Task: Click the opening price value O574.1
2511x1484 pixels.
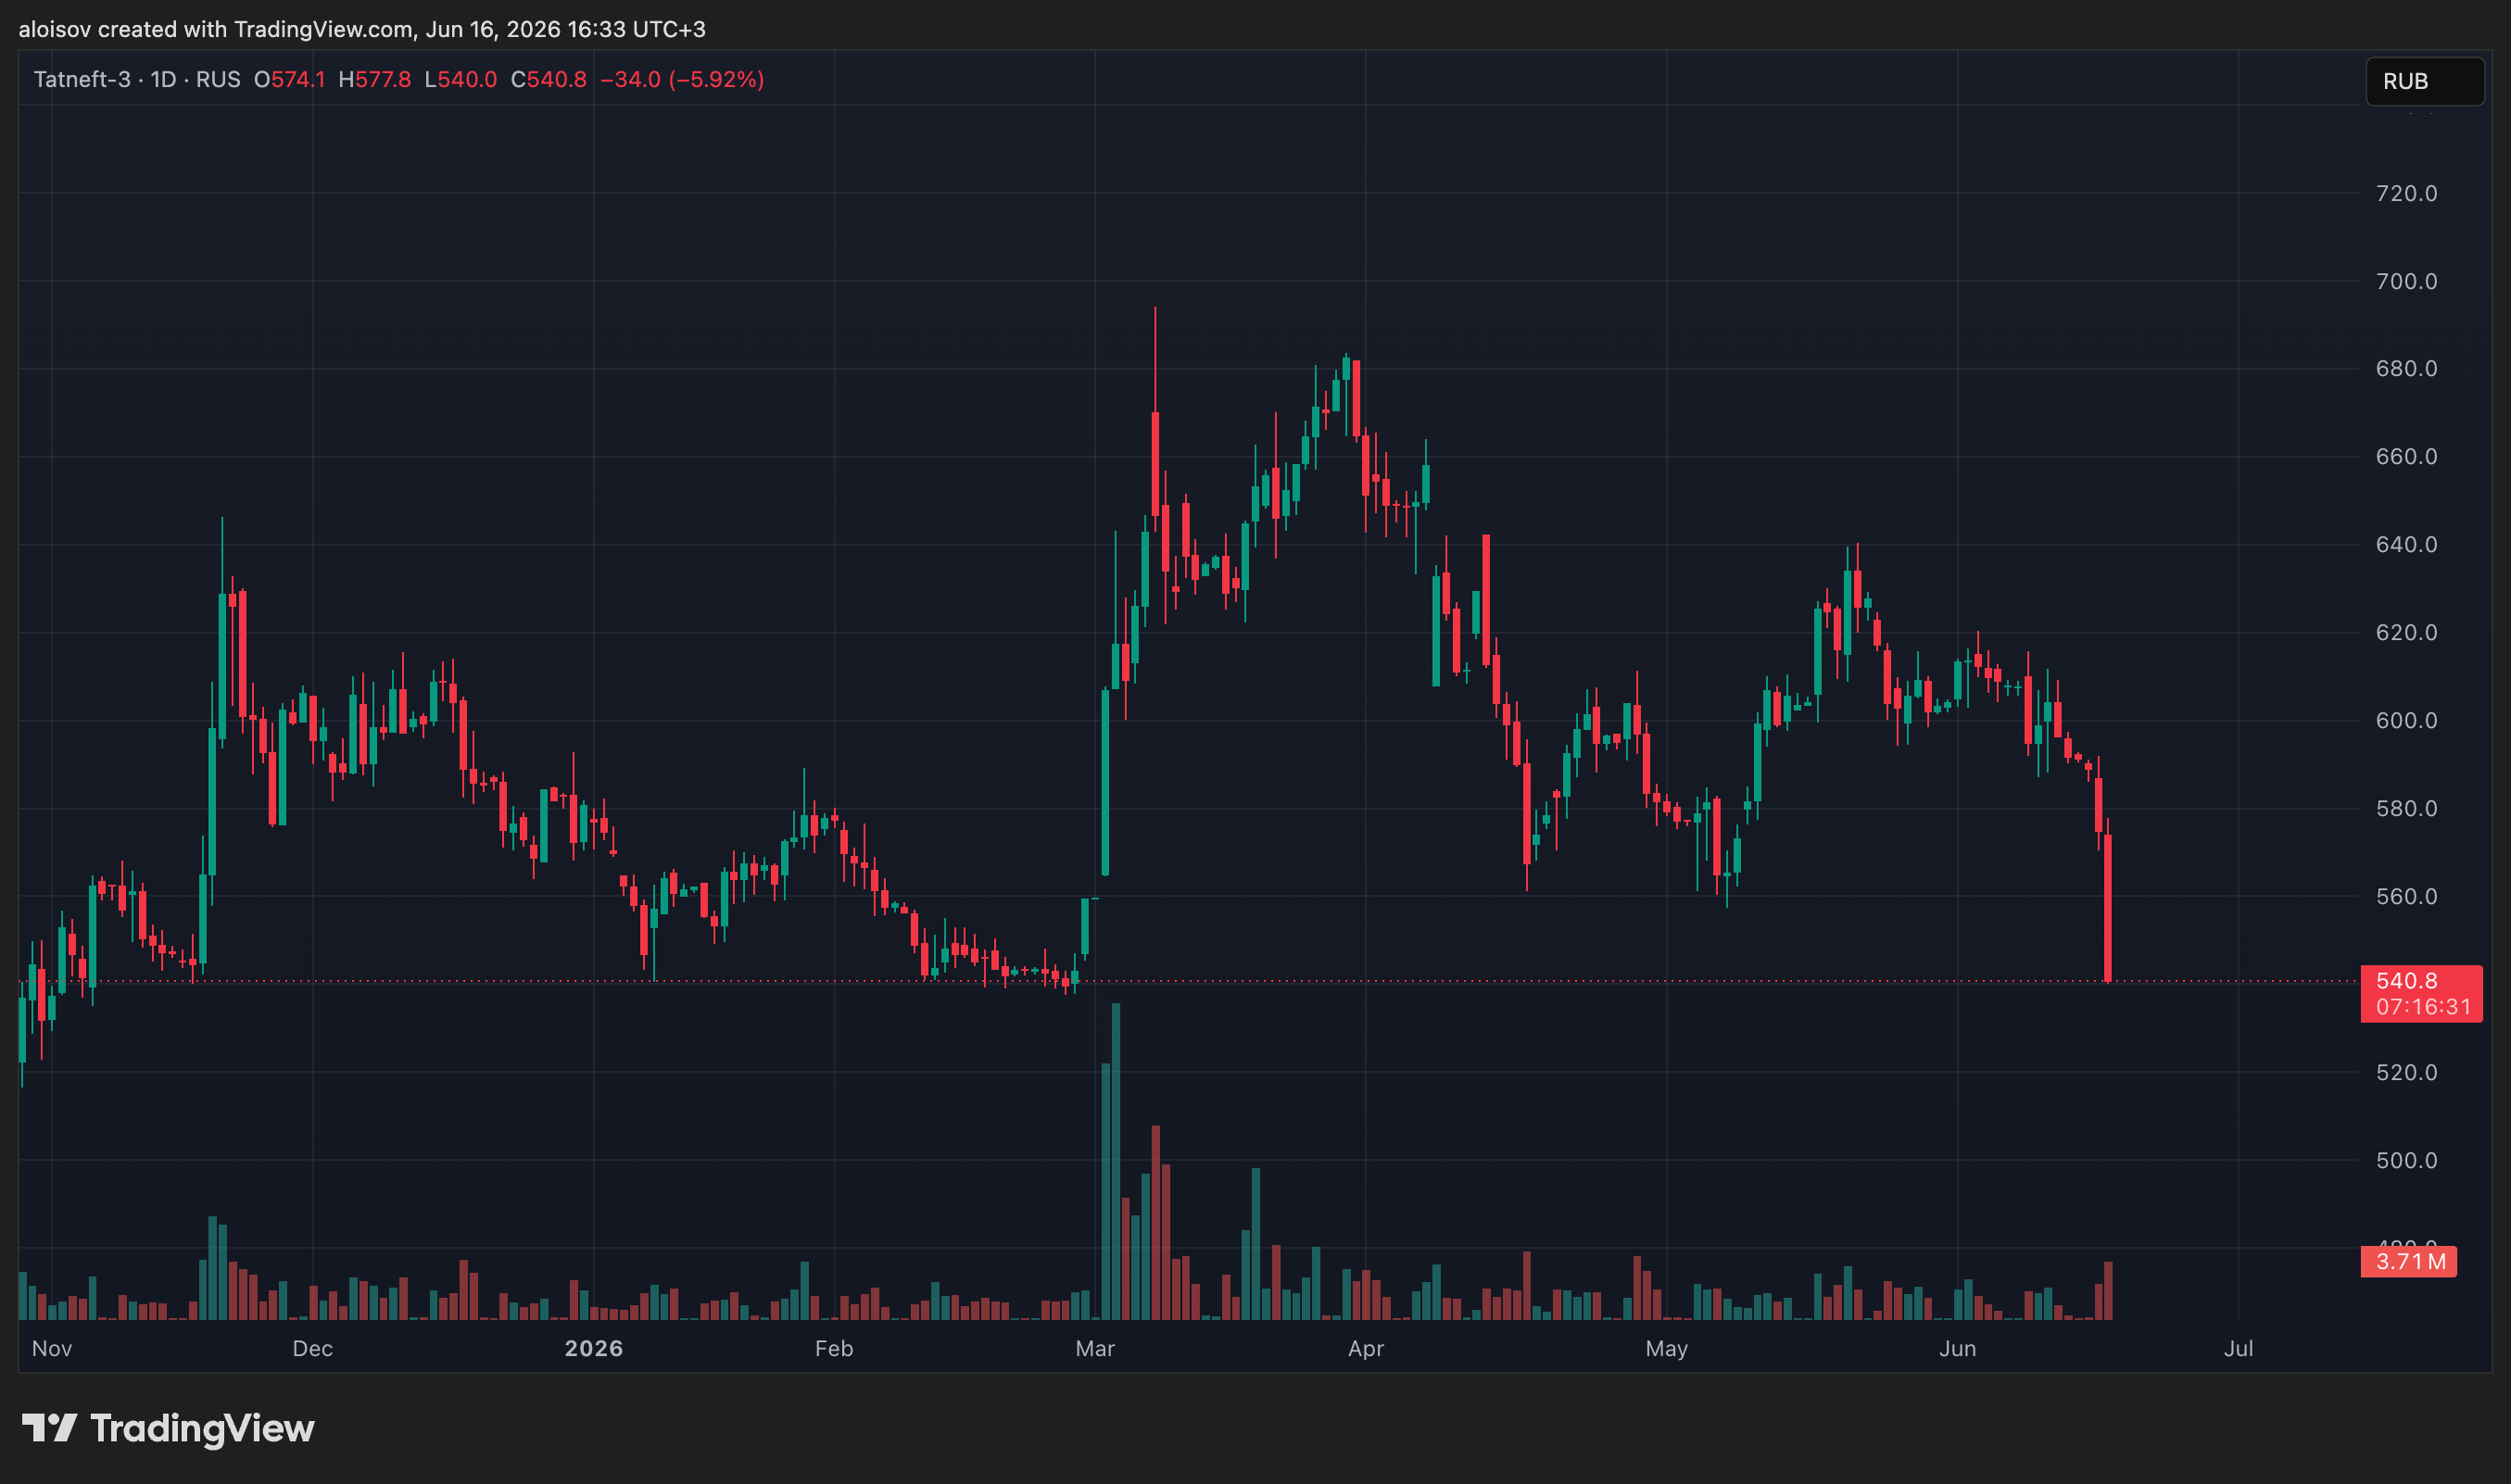Action: click(289, 79)
